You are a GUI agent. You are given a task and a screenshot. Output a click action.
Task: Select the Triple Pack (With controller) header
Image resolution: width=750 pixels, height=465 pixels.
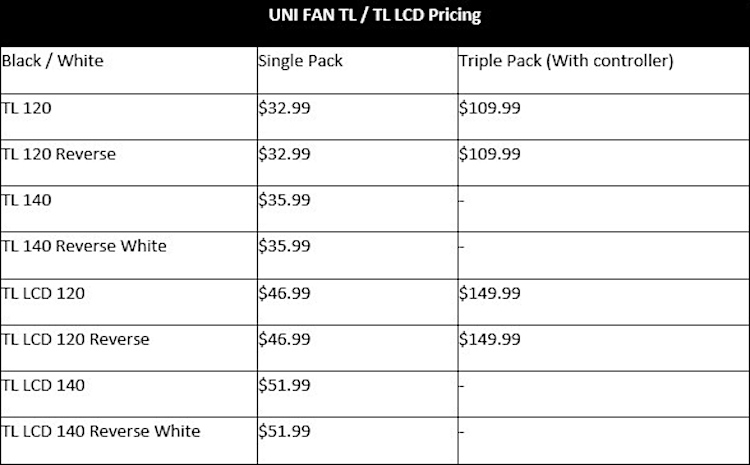point(566,61)
